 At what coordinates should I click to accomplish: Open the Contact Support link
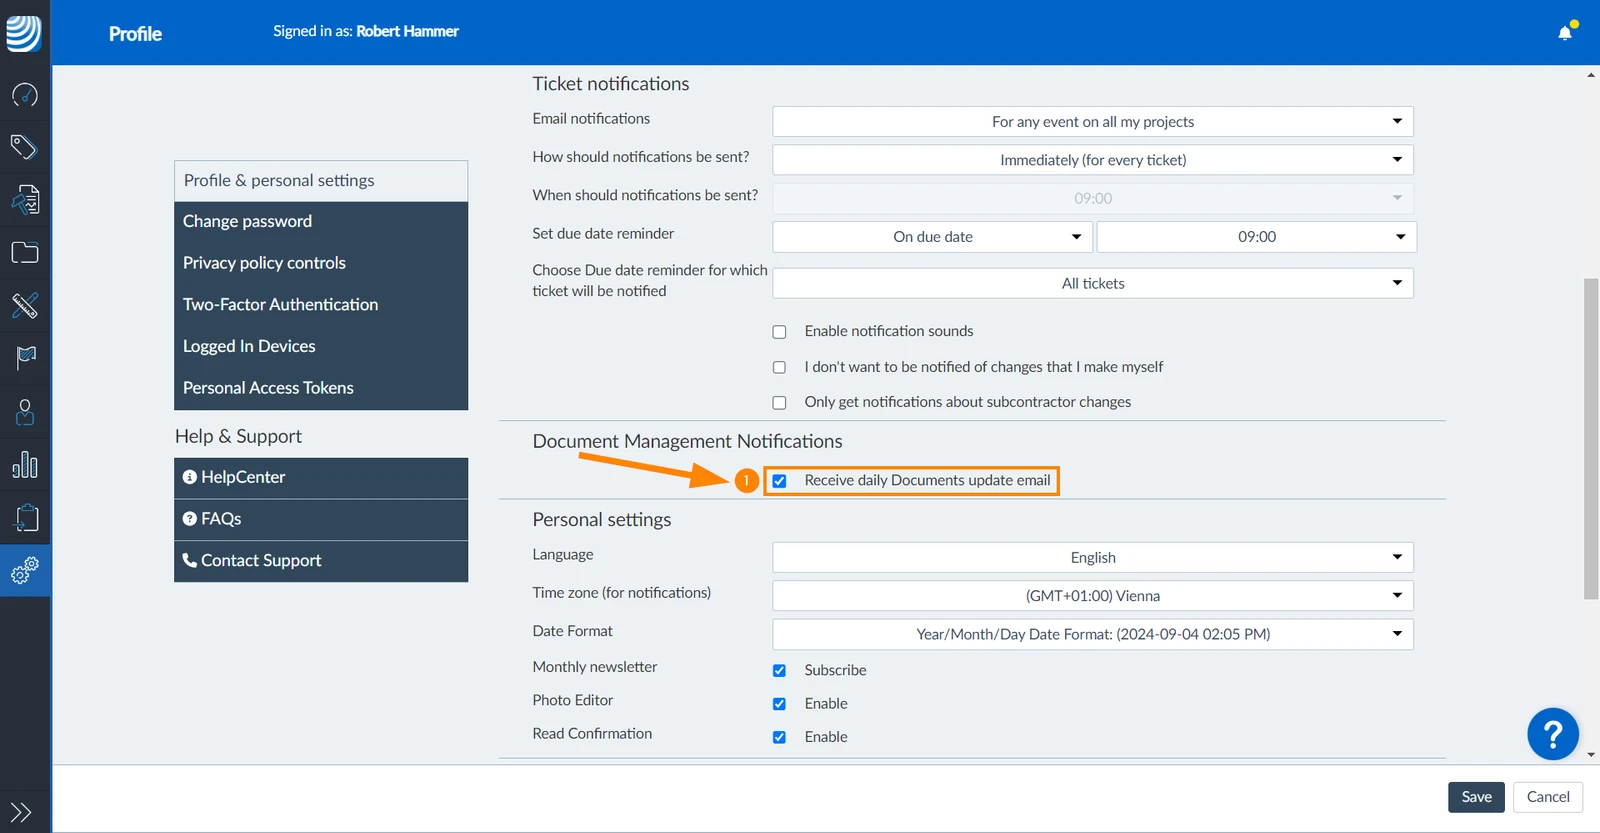[321, 561]
